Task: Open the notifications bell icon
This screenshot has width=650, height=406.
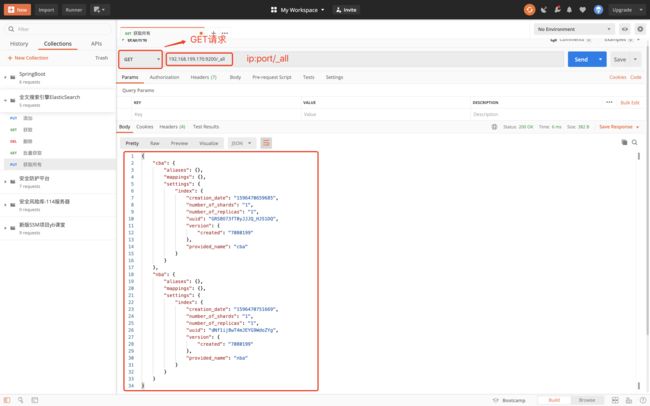Action: [x=570, y=10]
